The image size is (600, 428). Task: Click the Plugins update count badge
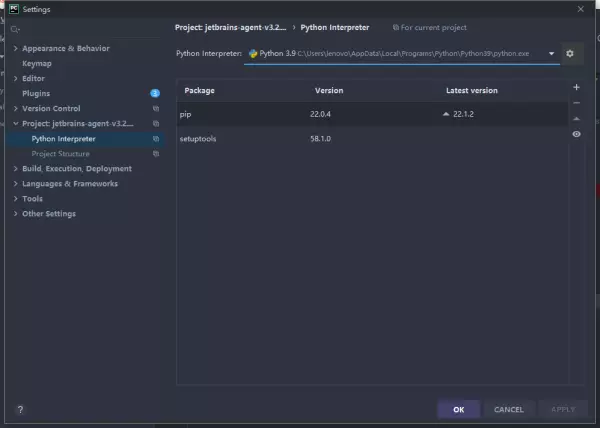[x=155, y=93]
